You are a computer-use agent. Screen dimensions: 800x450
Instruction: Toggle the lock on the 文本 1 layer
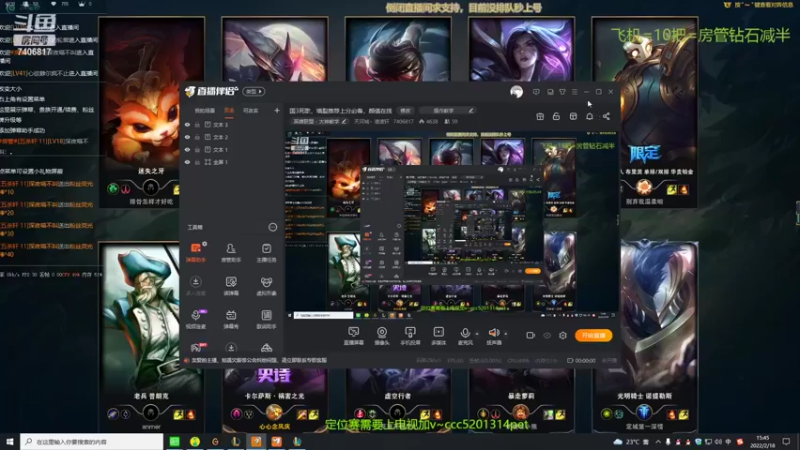point(197,149)
